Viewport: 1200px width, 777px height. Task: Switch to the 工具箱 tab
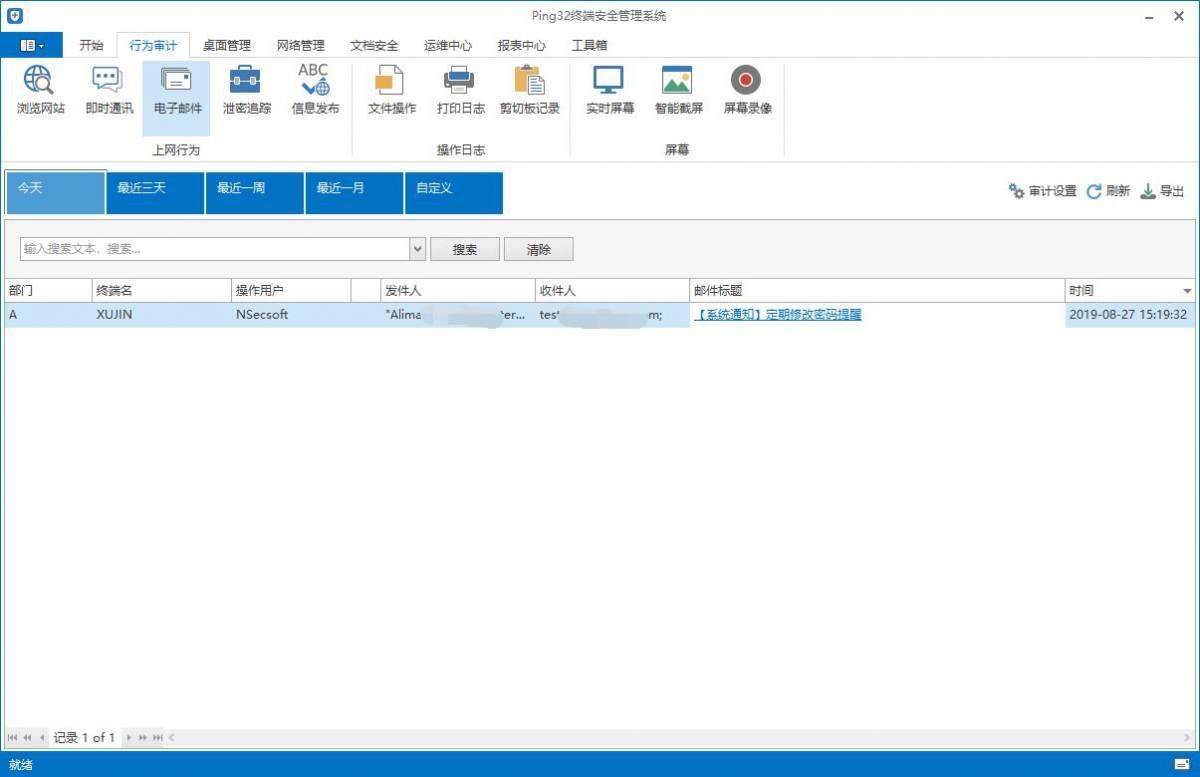[x=589, y=45]
